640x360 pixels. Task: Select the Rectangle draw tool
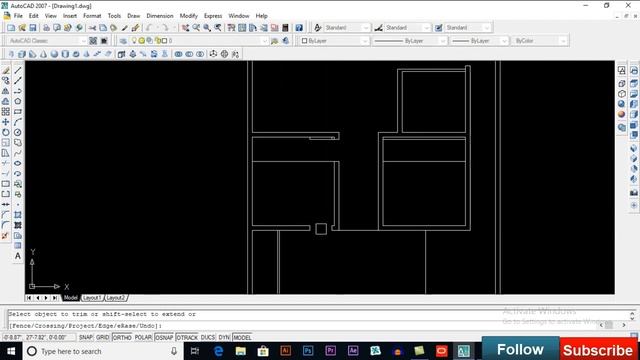click(x=18, y=111)
